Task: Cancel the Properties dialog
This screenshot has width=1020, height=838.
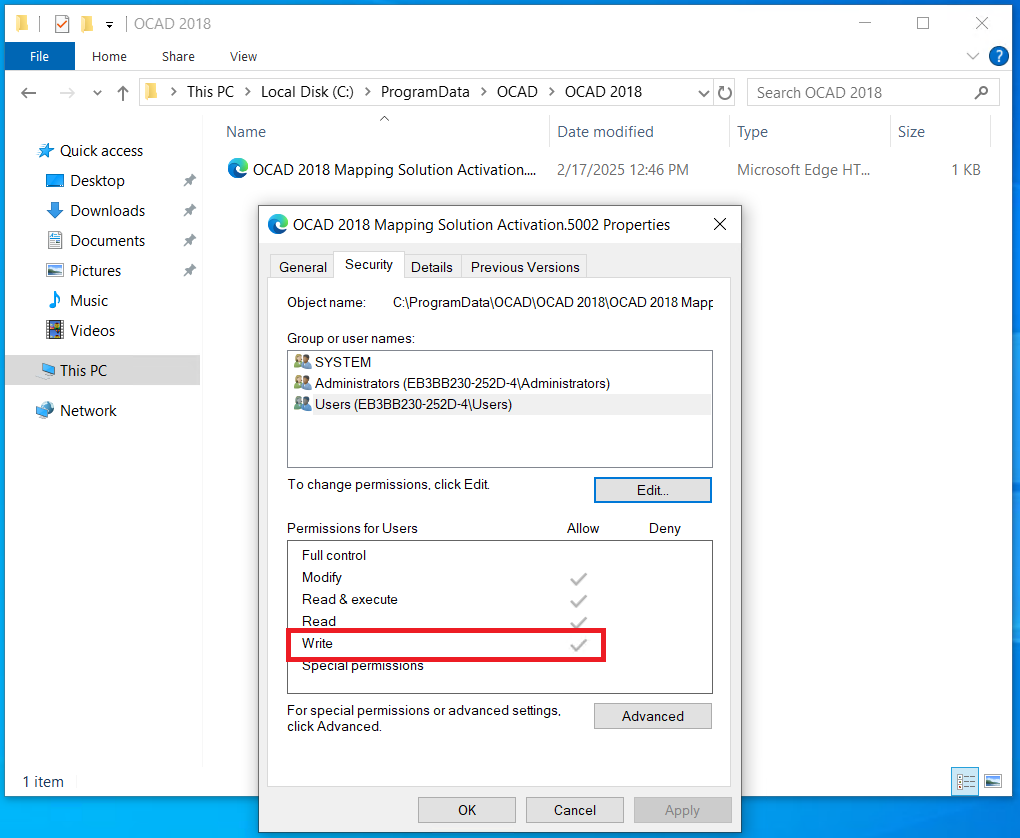Action: pos(574,810)
